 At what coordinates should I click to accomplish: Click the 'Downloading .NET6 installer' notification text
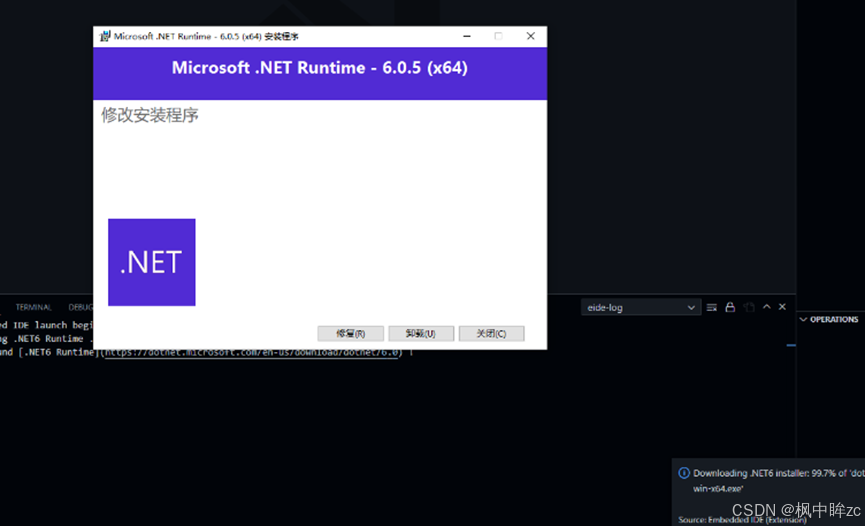tap(778, 480)
